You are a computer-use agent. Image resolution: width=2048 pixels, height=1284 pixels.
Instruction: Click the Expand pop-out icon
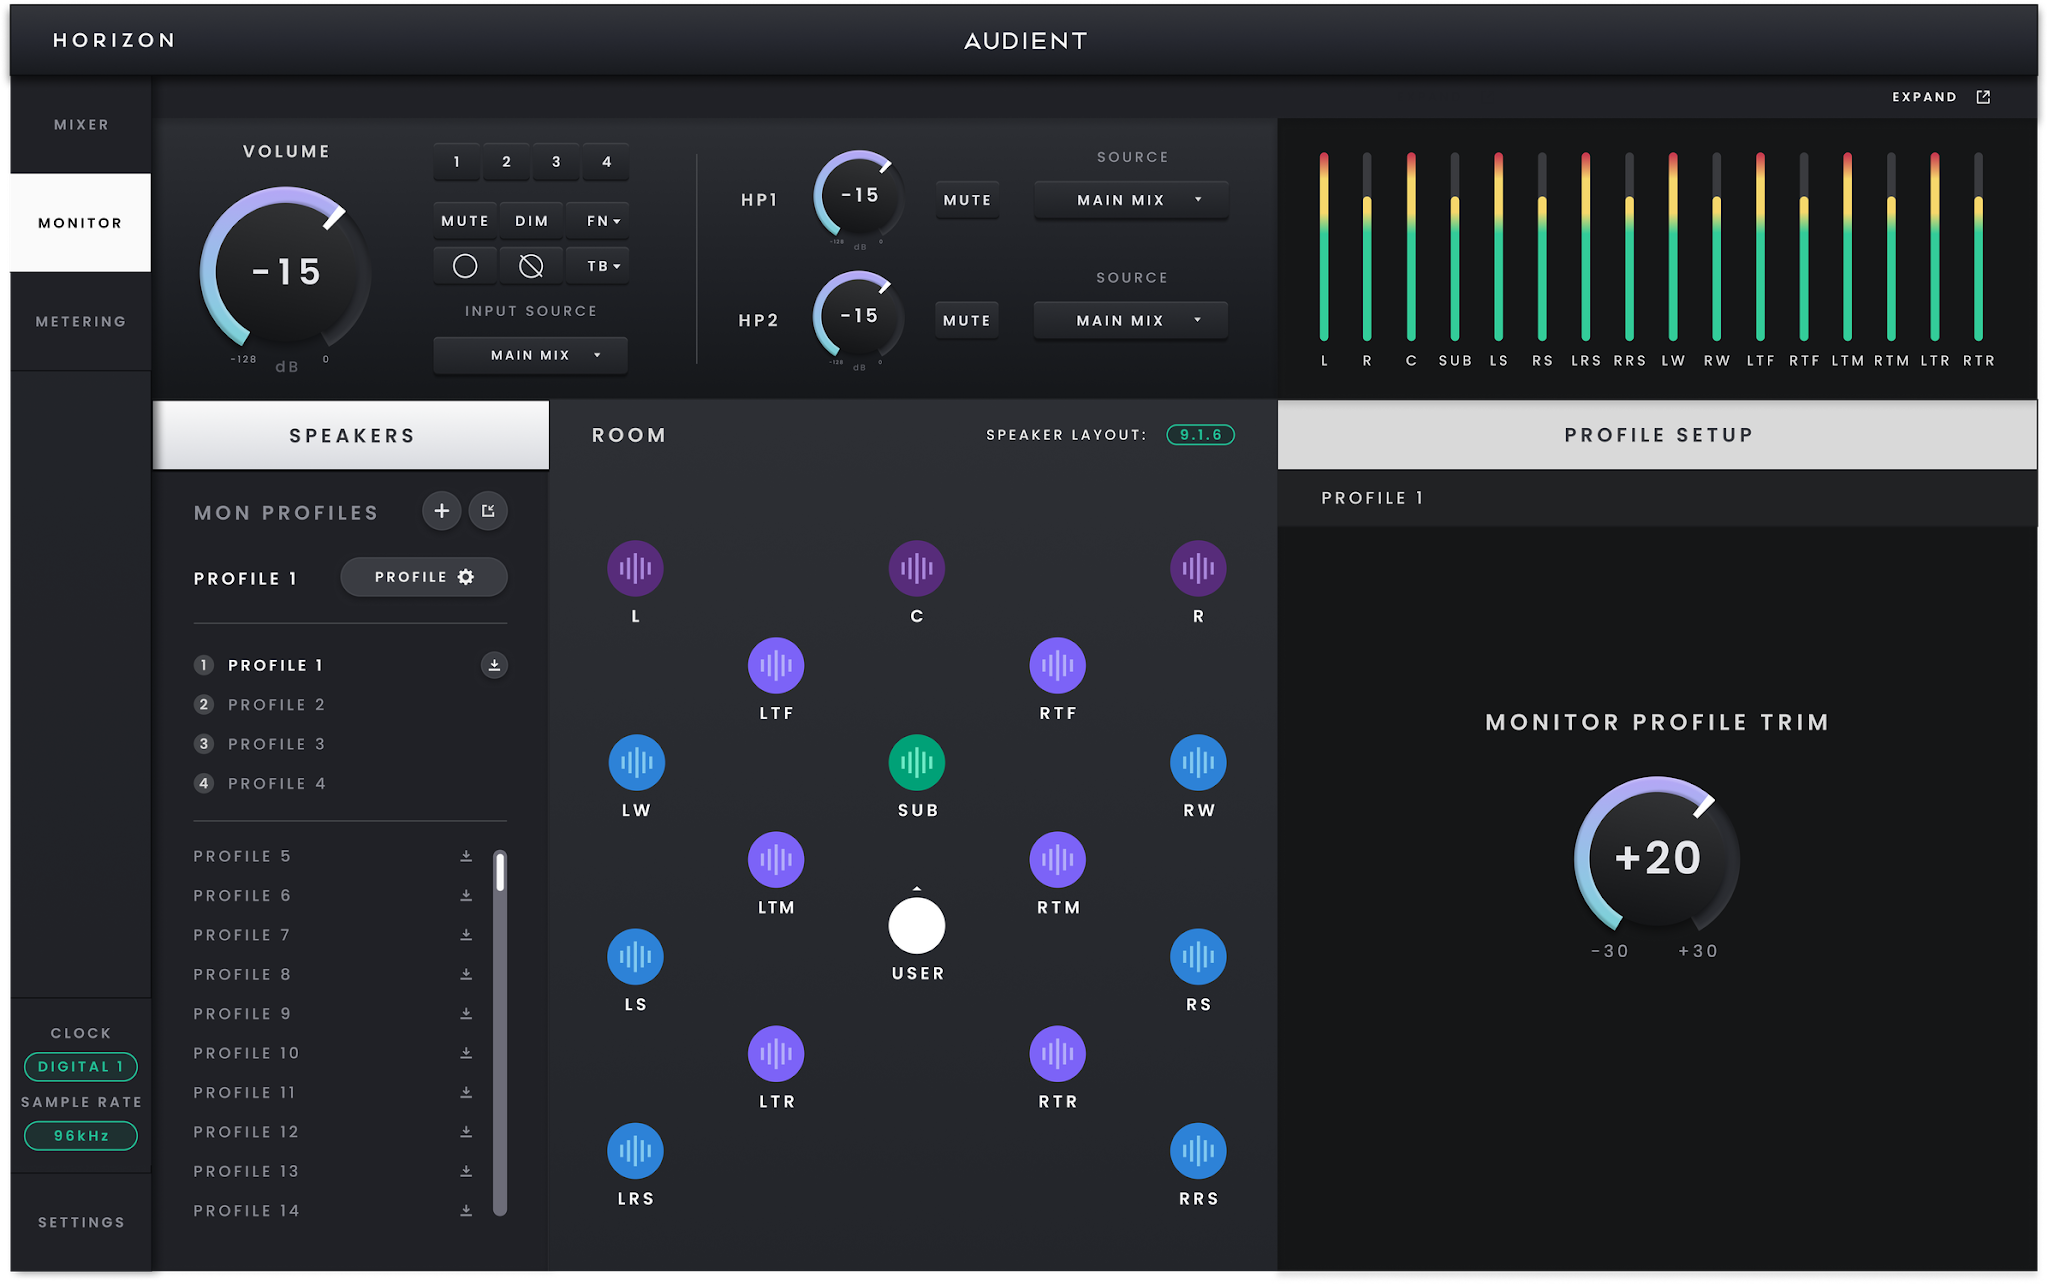click(x=1983, y=97)
